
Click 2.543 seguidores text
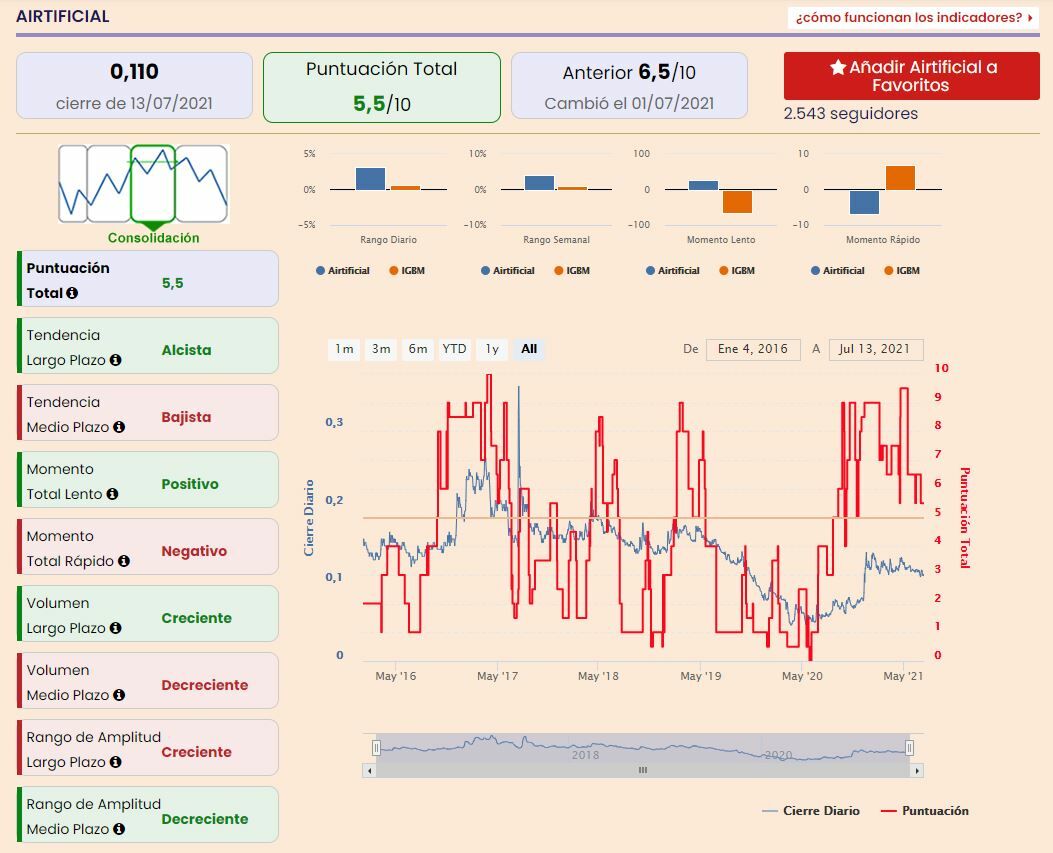point(851,114)
